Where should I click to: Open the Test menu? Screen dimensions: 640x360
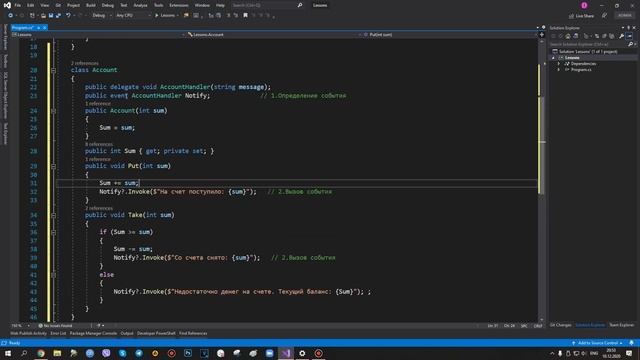coord(124,5)
